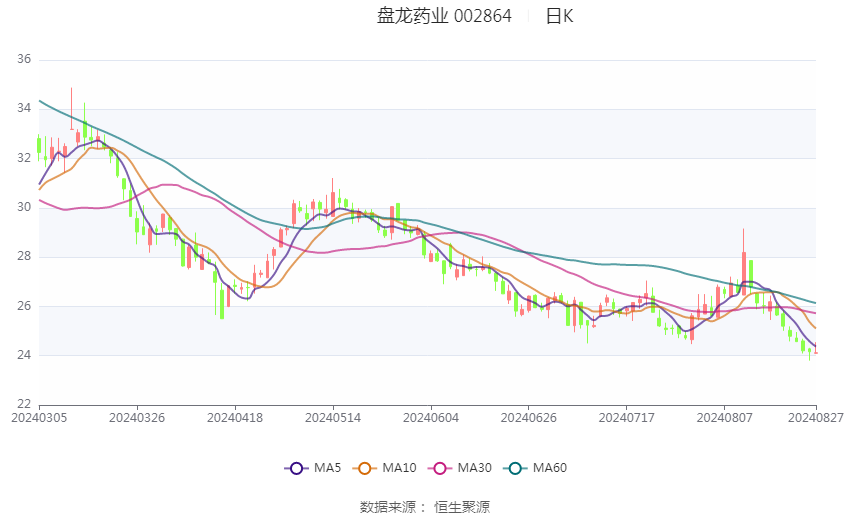Click x-axis date label 20240418
The image size is (850, 517).
point(235,418)
